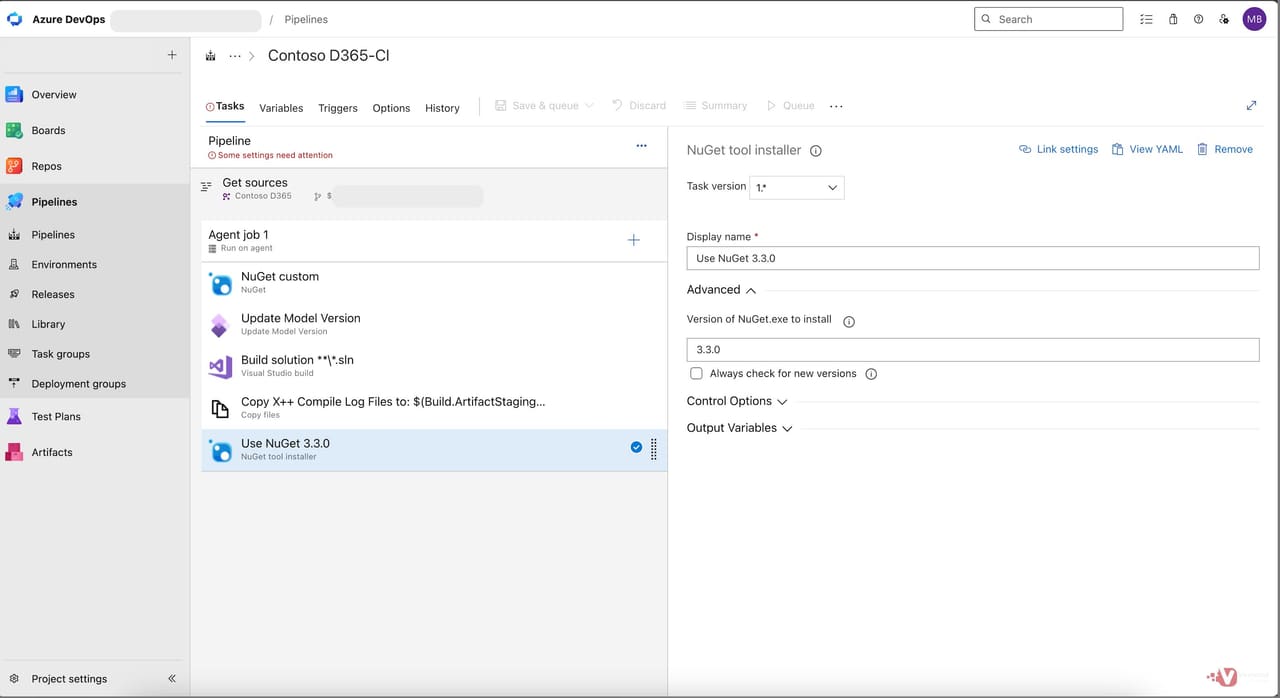Viewport: 1280px width, 698px height.
Task: Click the drag handle on Use NuGet 3.3.0
Action: [654, 450]
